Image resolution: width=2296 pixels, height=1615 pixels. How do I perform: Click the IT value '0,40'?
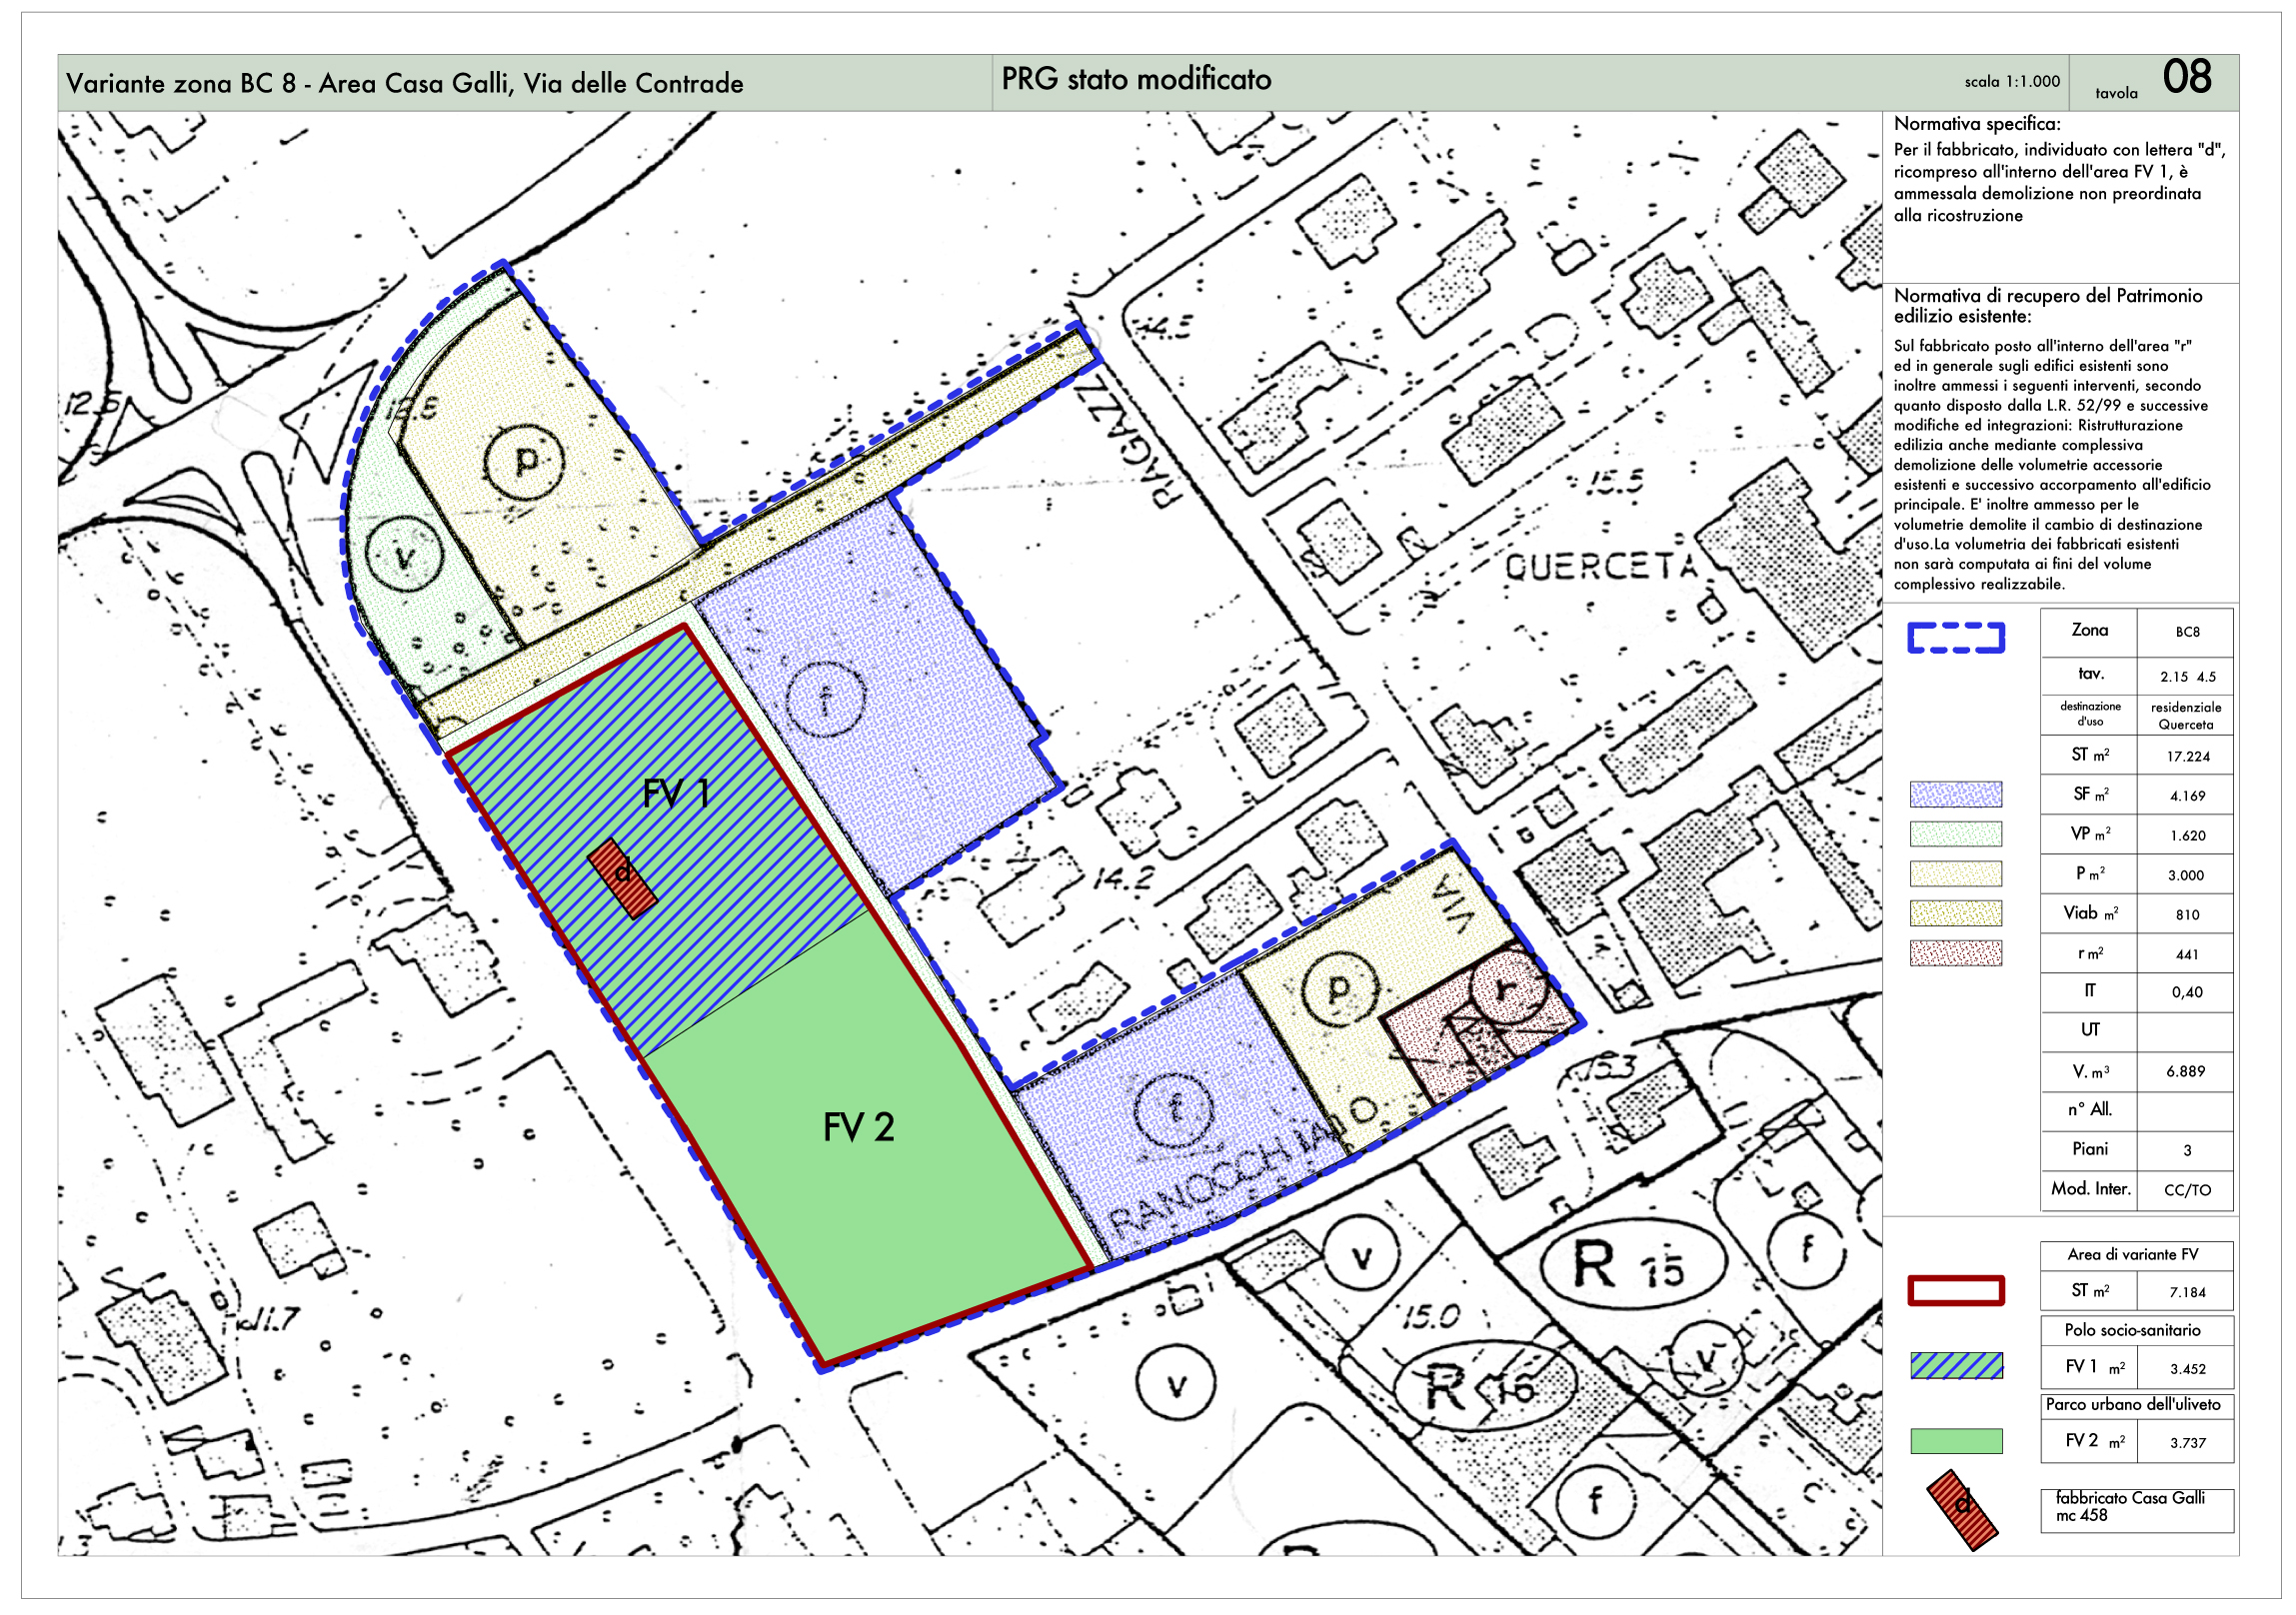point(2187,992)
